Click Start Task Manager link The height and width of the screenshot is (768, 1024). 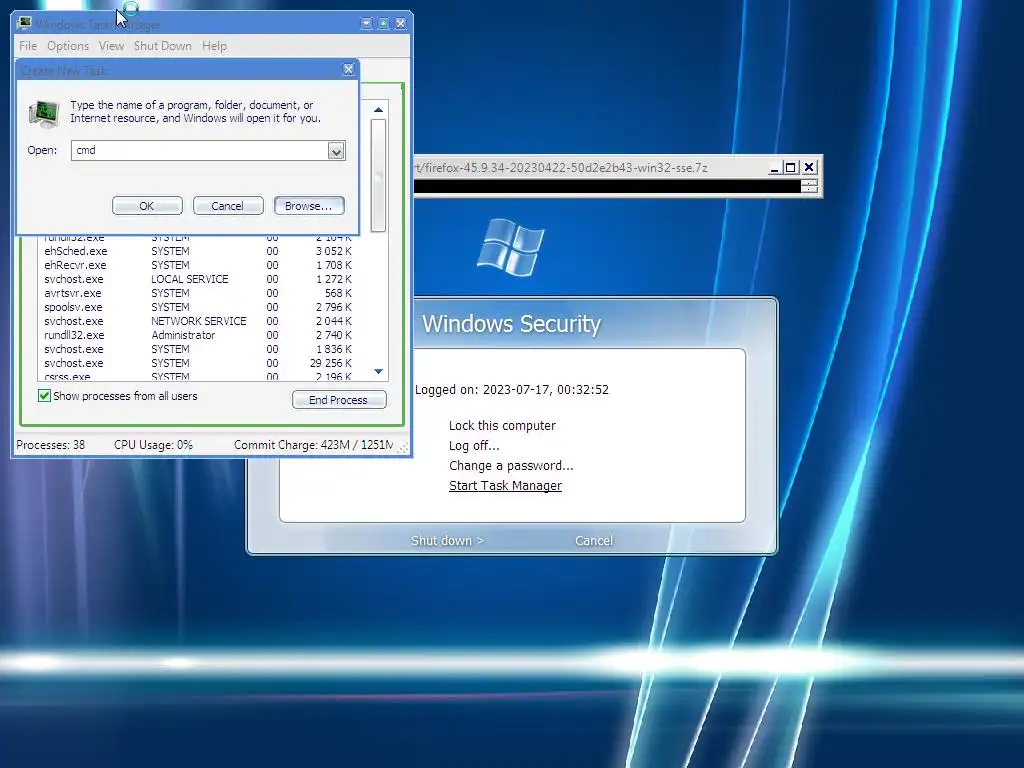coord(505,485)
